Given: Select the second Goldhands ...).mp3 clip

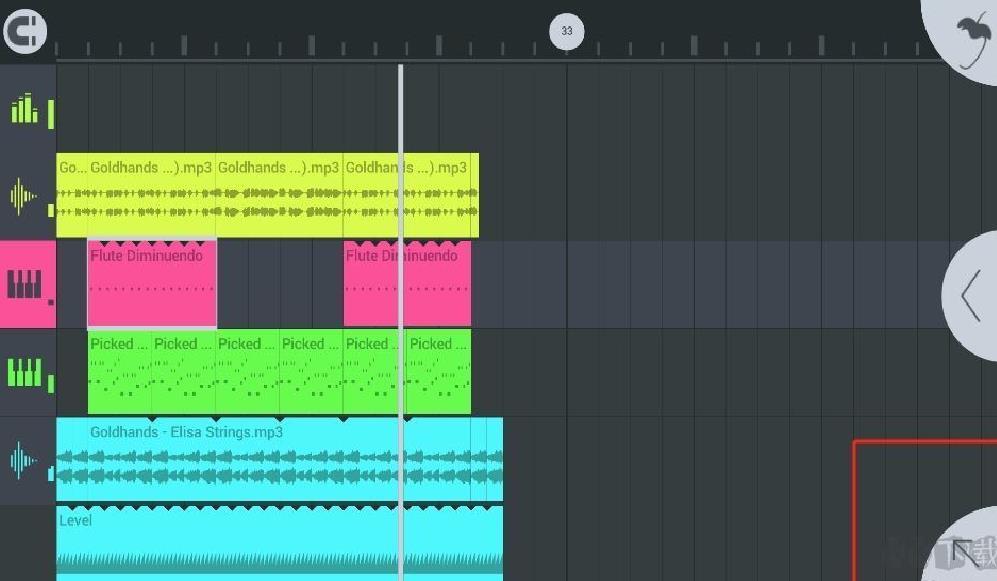Looking at the screenshot, I should (151, 195).
